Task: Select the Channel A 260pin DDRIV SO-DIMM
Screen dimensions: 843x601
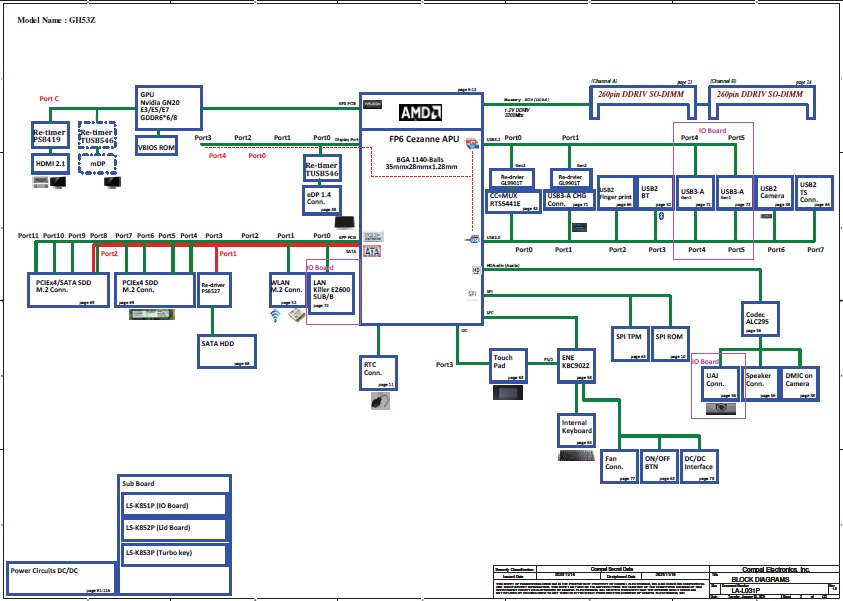Action: (x=643, y=102)
